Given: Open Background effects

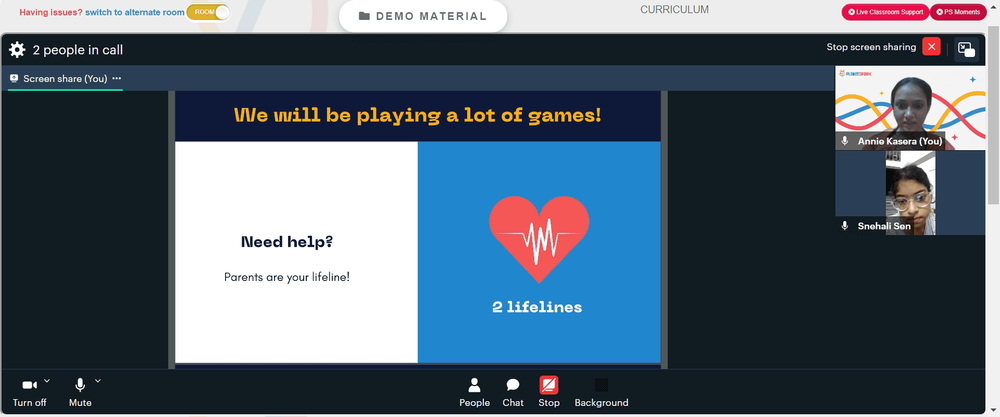Looking at the screenshot, I should click(601, 392).
